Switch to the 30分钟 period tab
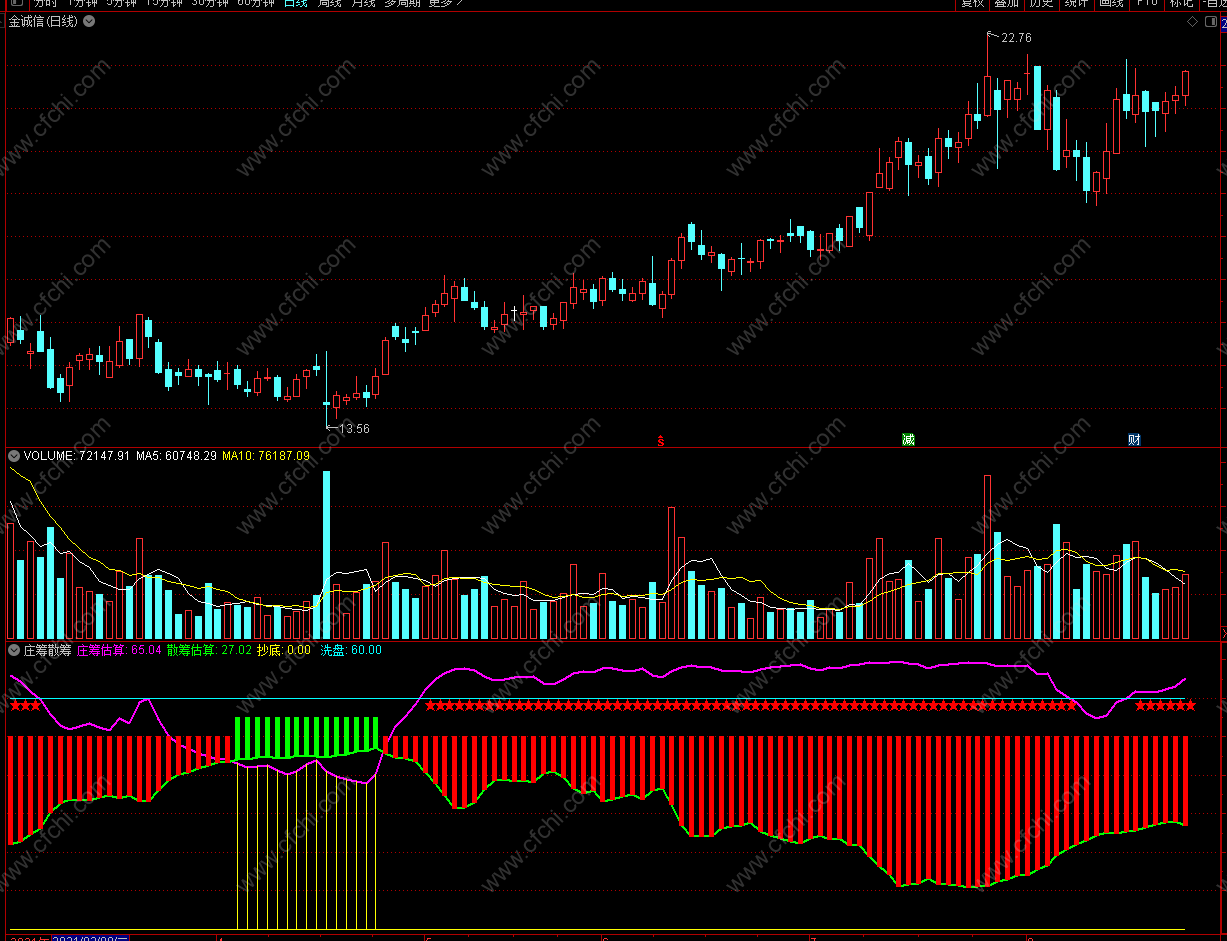Viewport: 1227px width, 941px height. 210,4
